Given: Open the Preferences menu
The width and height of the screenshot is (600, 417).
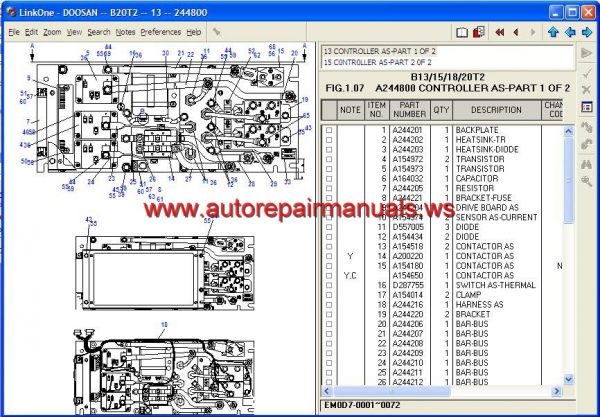Looking at the screenshot, I should pyautogui.click(x=161, y=33).
